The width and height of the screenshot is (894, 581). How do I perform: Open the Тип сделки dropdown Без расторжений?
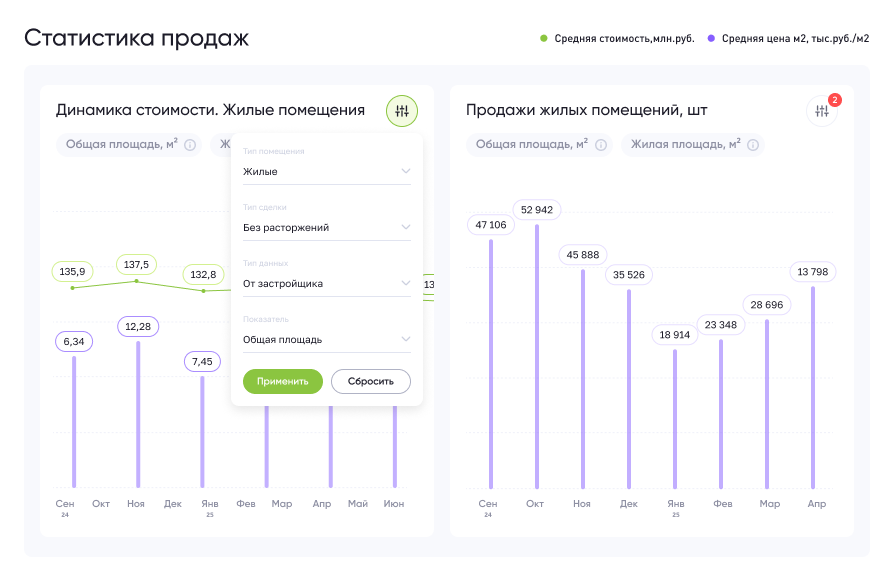327,227
